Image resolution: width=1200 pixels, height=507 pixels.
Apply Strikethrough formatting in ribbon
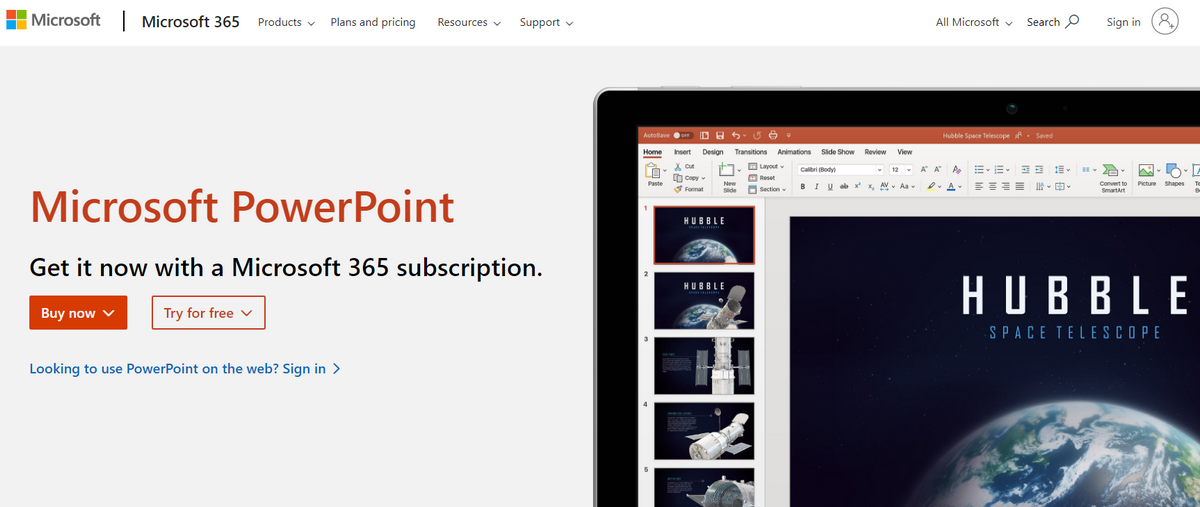[x=844, y=186]
